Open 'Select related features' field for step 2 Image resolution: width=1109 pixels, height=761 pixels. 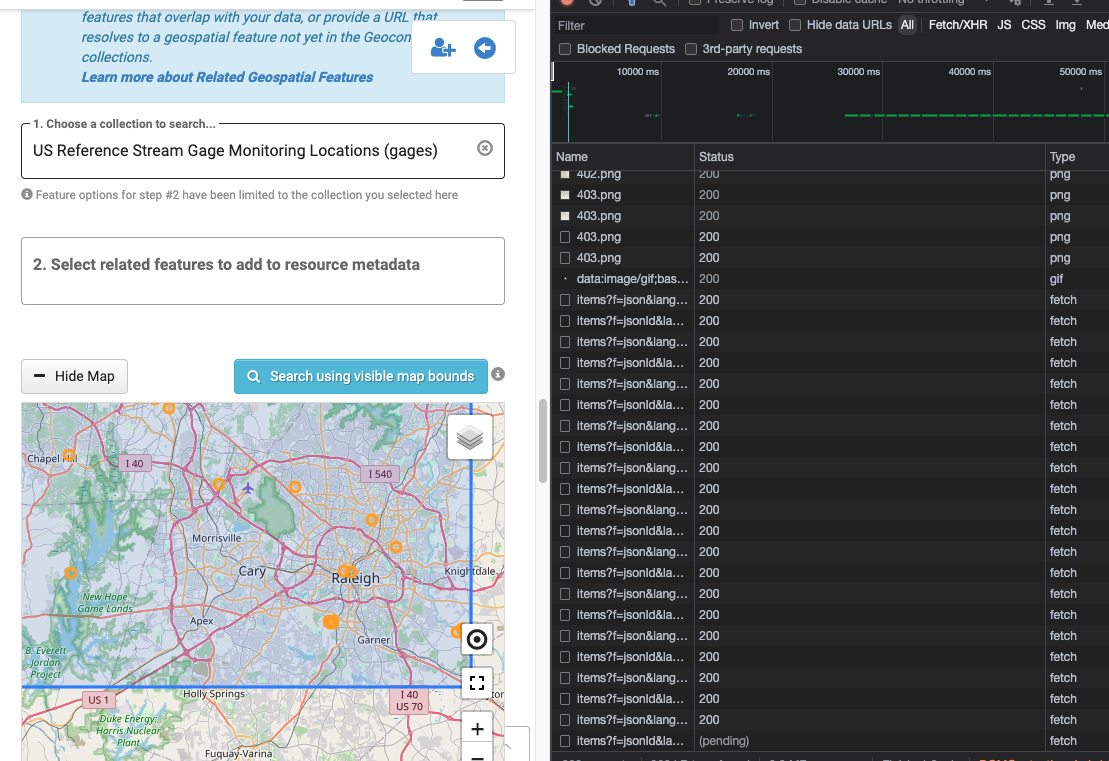[262, 271]
